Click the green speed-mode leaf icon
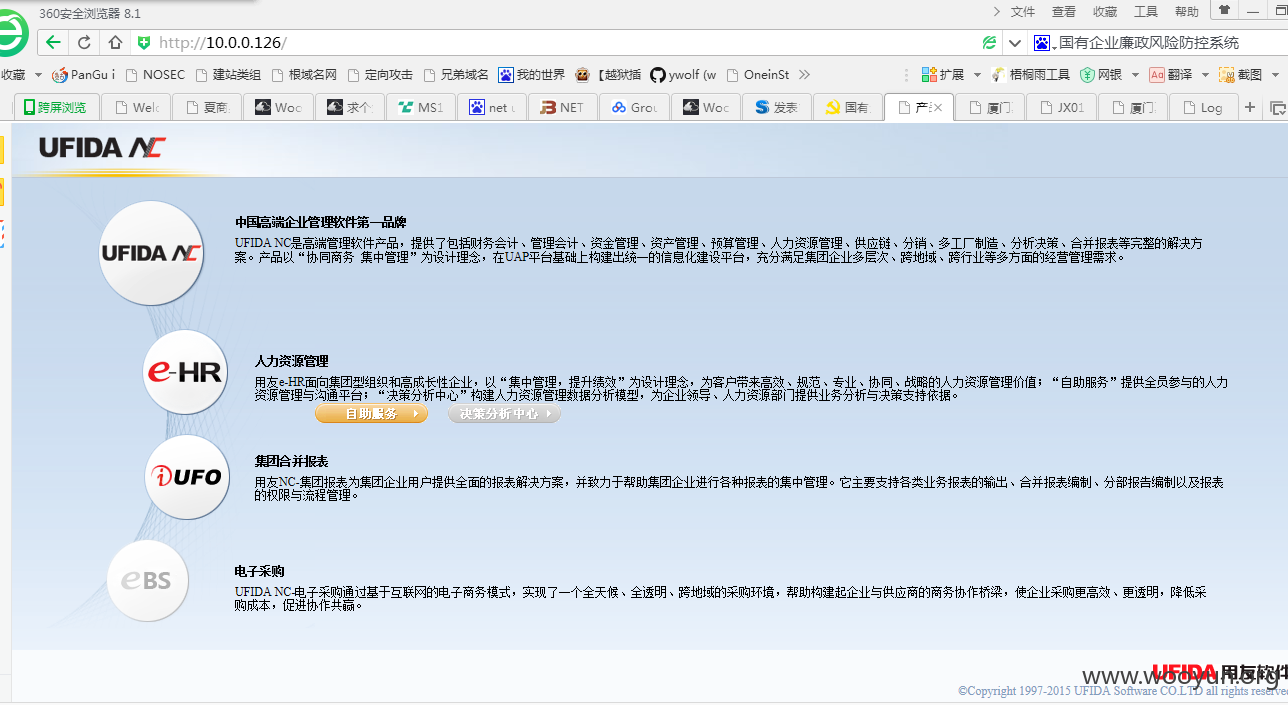The image size is (1288, 705). [989, 42]
